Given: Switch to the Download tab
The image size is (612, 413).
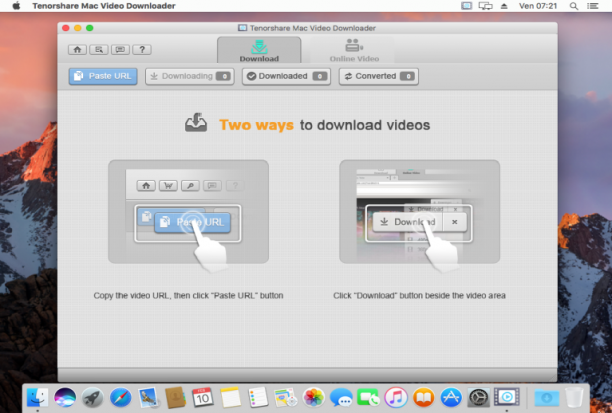Looking at the screenshot, I should tap(259, 50).
